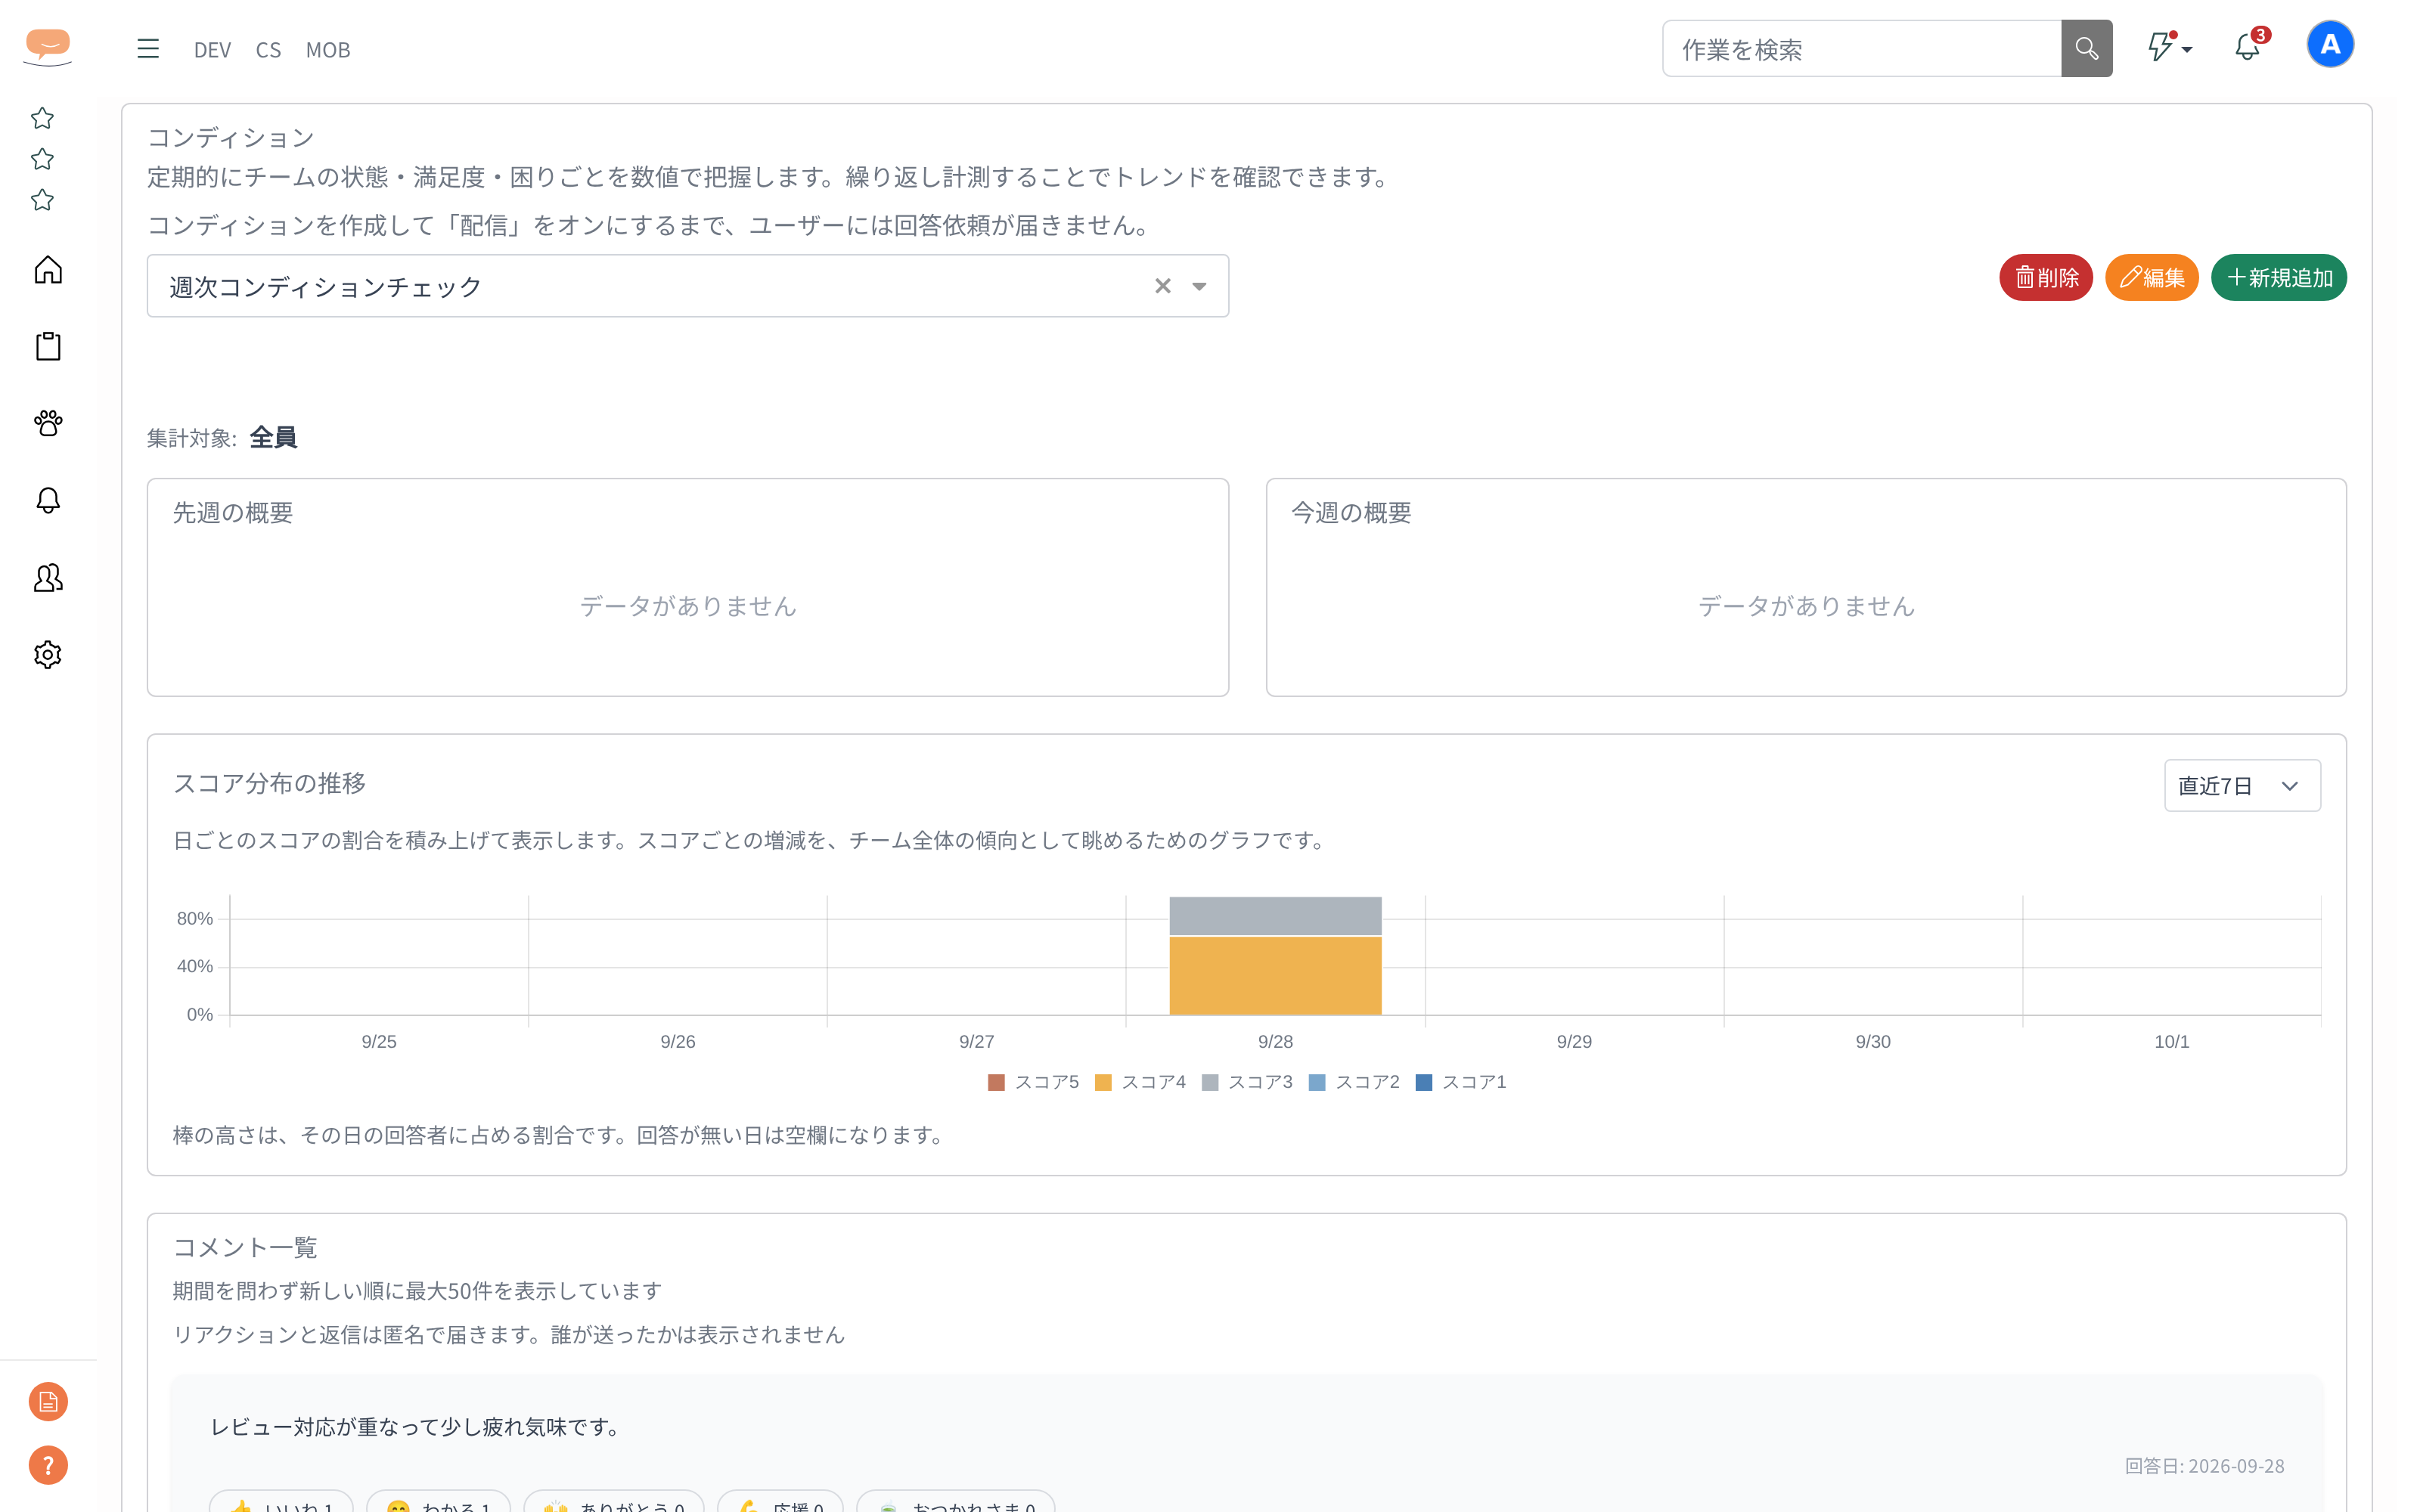Open help via question mark icon
Viewport: 2420px width, 1512px height.
tap(48, 1466)
